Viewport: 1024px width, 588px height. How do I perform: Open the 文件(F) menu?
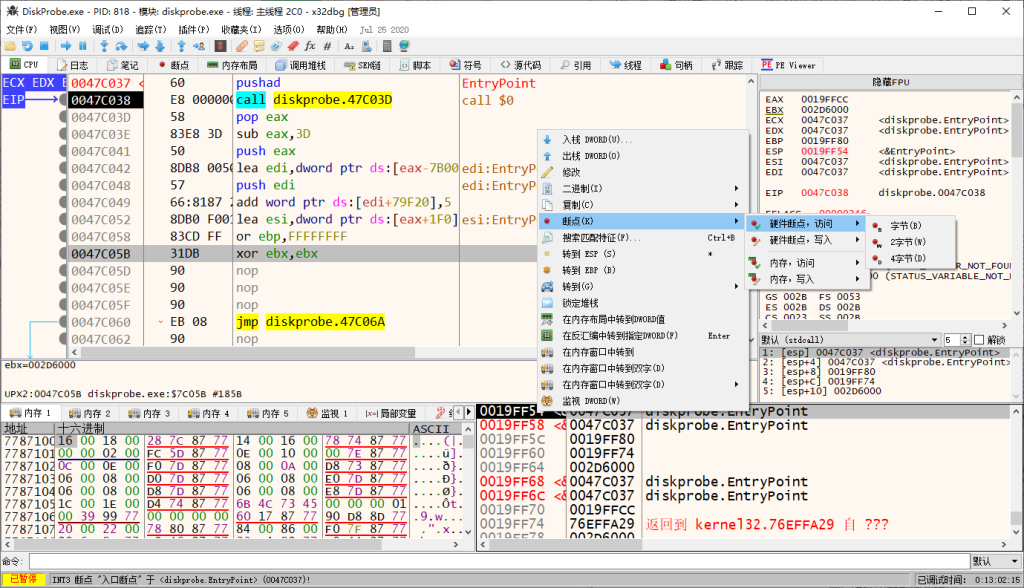coord(22,29)
